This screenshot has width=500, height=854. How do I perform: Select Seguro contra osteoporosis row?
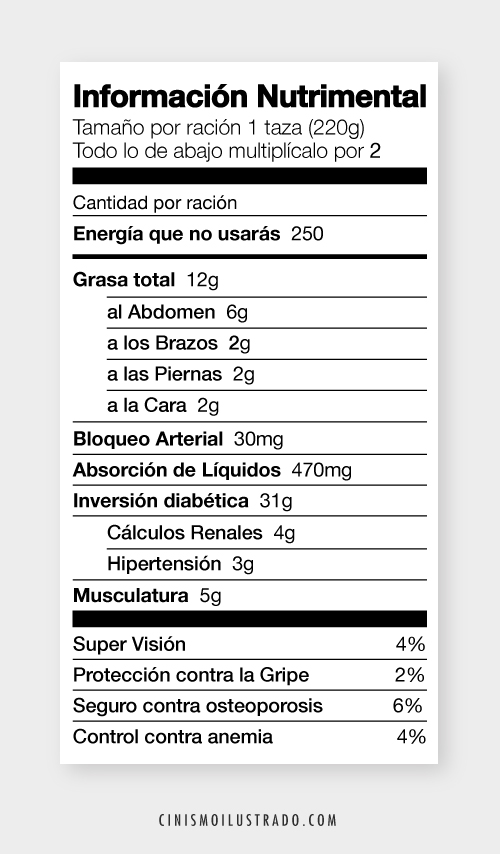point(249,706)
